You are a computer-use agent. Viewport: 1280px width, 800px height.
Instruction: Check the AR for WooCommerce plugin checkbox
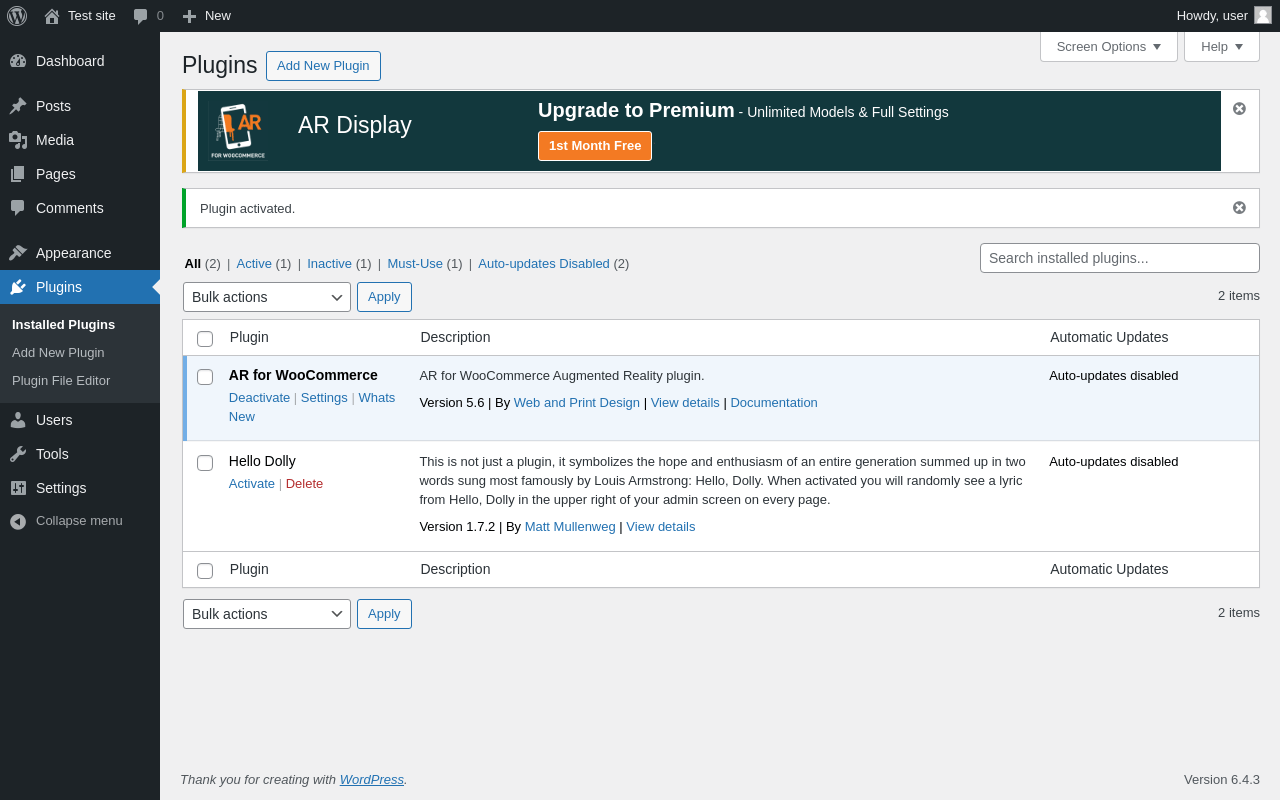tap(205, 377)
